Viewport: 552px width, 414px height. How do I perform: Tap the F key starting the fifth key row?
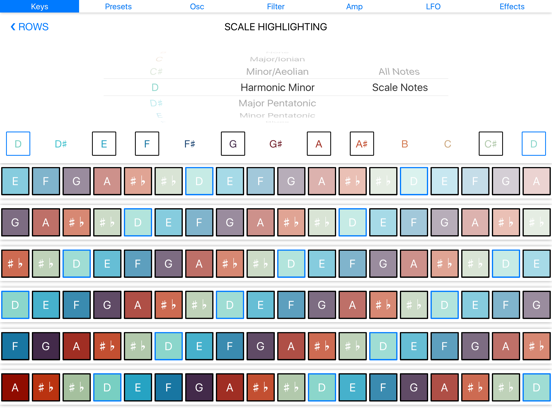(x=15, y=346)
